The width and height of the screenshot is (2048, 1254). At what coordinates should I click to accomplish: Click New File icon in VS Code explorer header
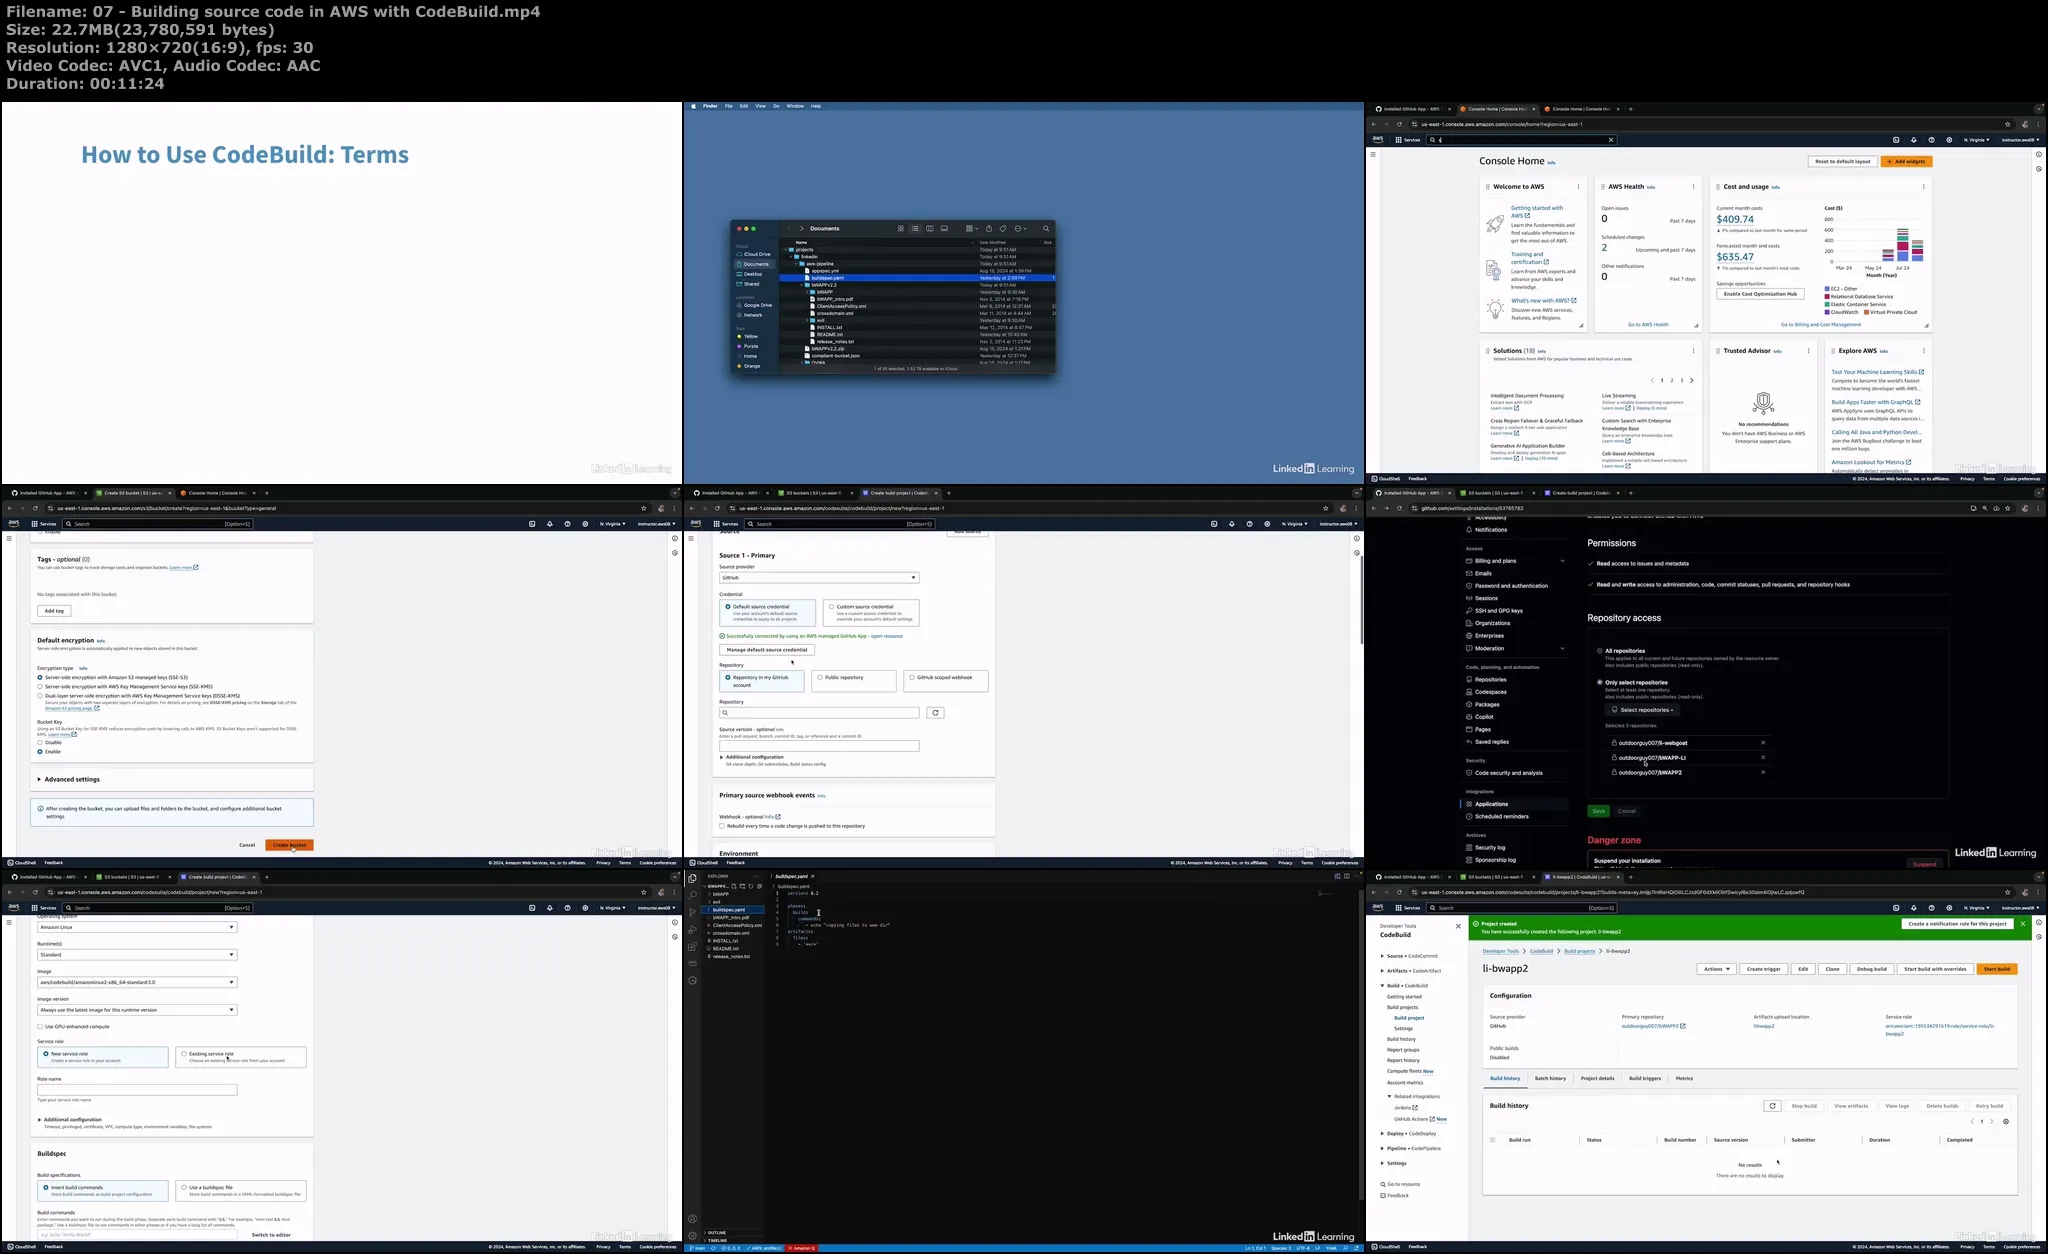point(734,886)
